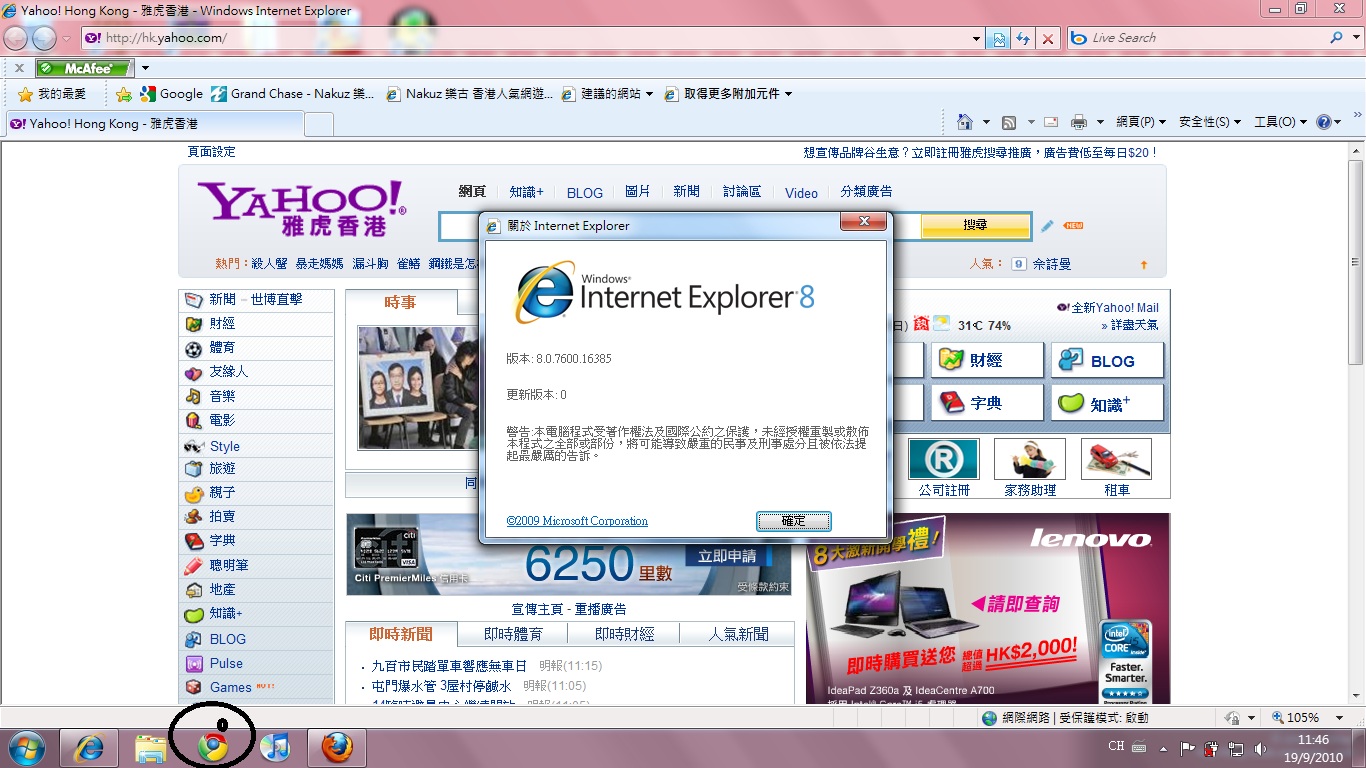1366x768 pixels.
Task: Open the address bar history dropdown arrow
Action: click(x=977, y=38)
